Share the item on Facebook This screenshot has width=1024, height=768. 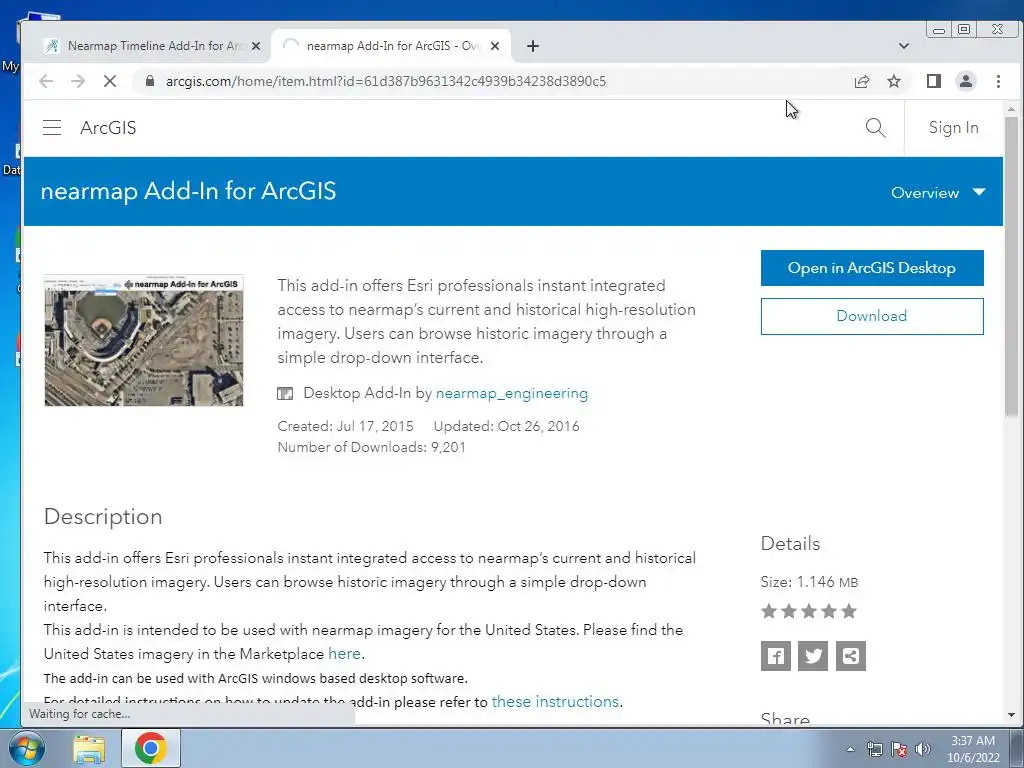tap(776, 656)
